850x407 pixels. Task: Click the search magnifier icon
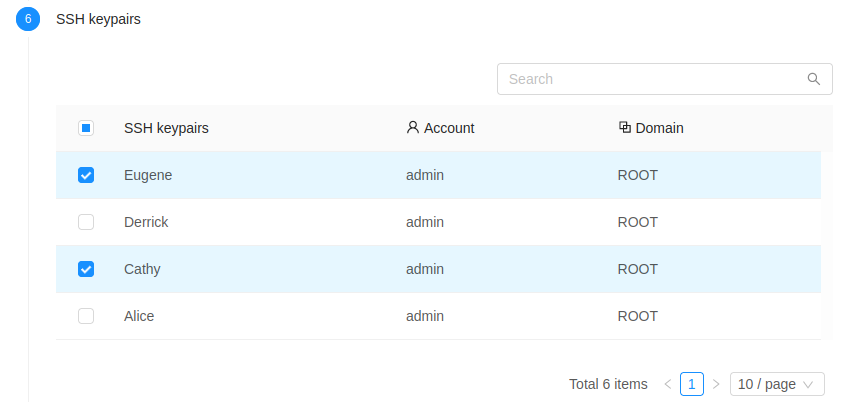point(814,79)
